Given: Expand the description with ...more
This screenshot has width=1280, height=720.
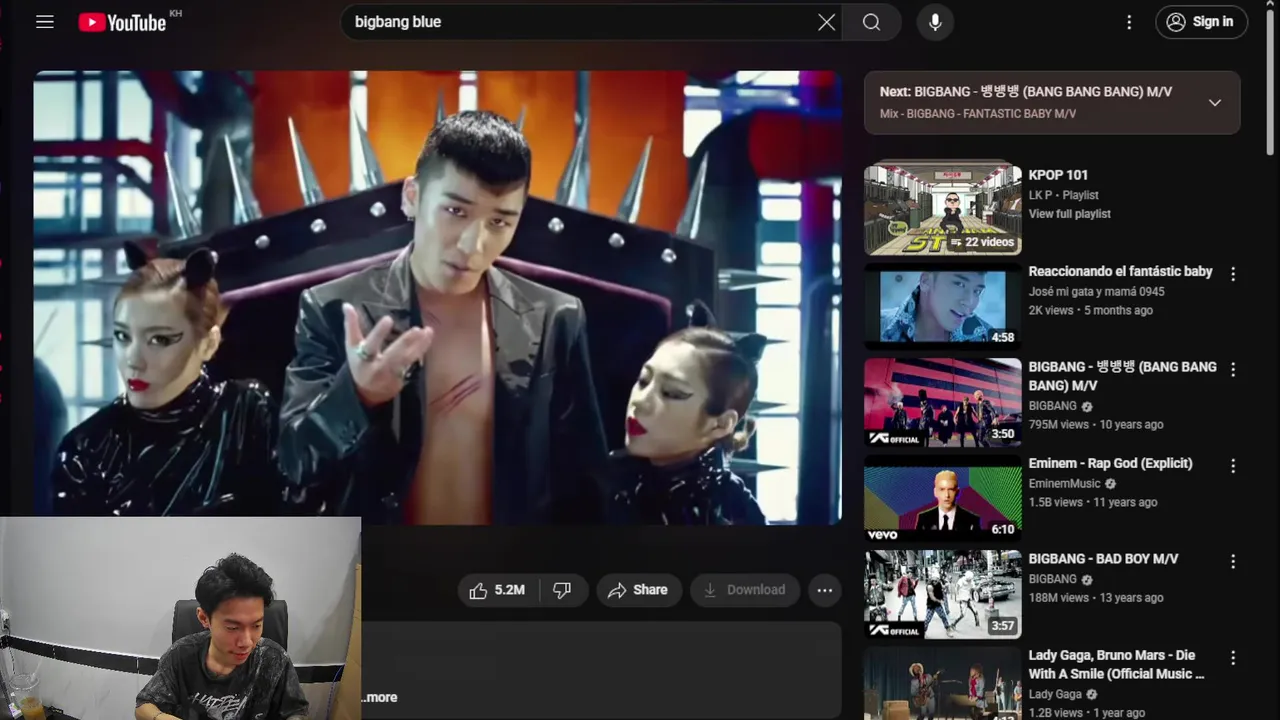Looking at the screenshot, I should pyautogui.click(x=380, y=697).
